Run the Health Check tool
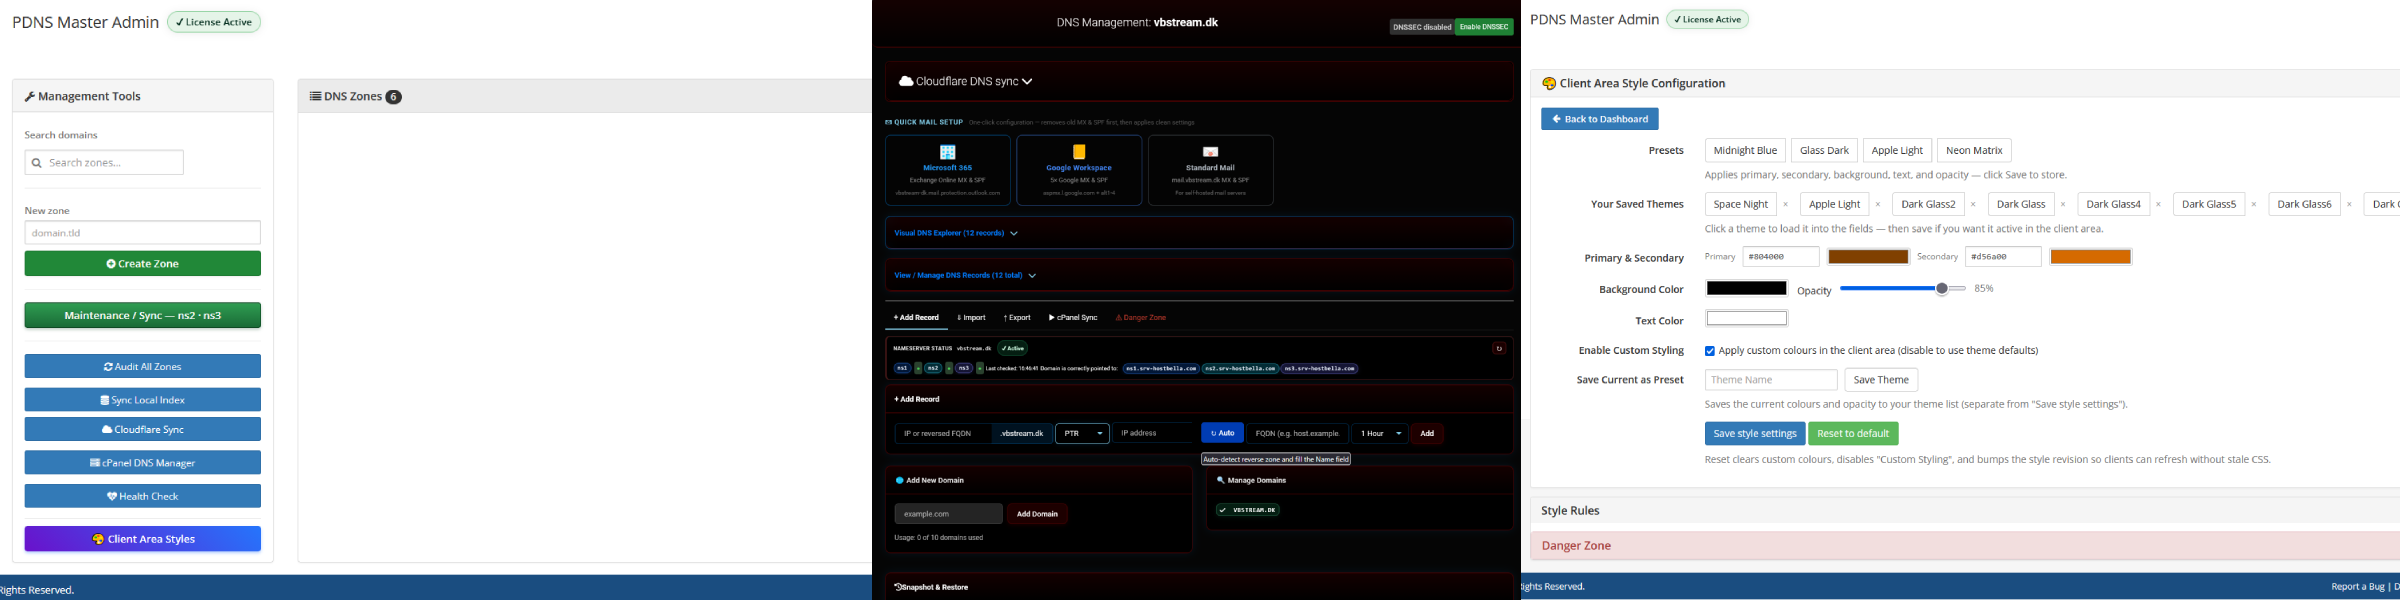 pyautogui.click(x=143, y=496)
